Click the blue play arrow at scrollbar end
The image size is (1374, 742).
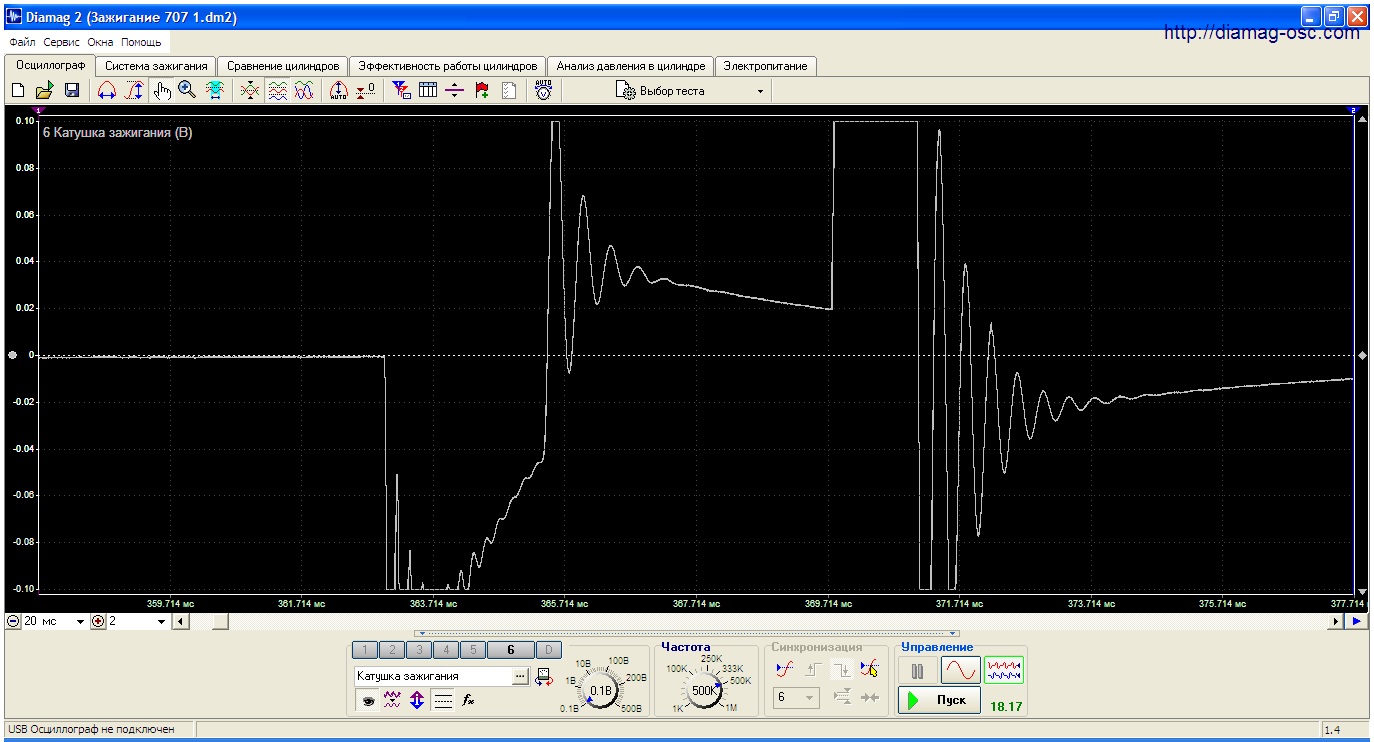(x=1357, y=621)
